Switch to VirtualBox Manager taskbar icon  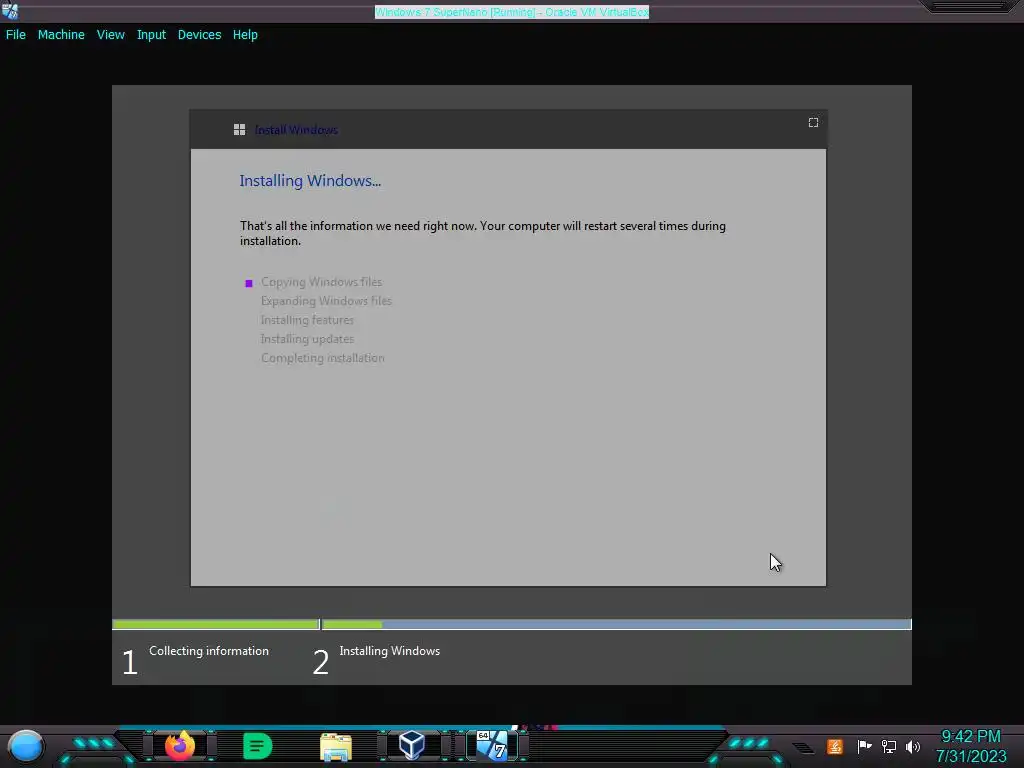412,745
